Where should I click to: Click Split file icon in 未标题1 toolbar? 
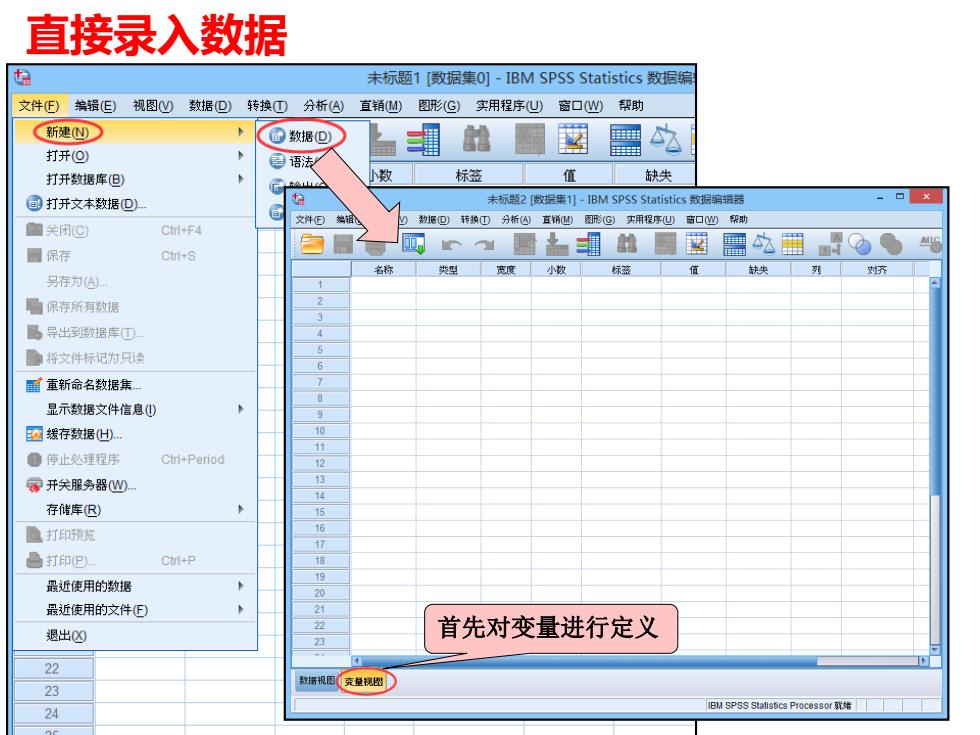pos(625,139)
